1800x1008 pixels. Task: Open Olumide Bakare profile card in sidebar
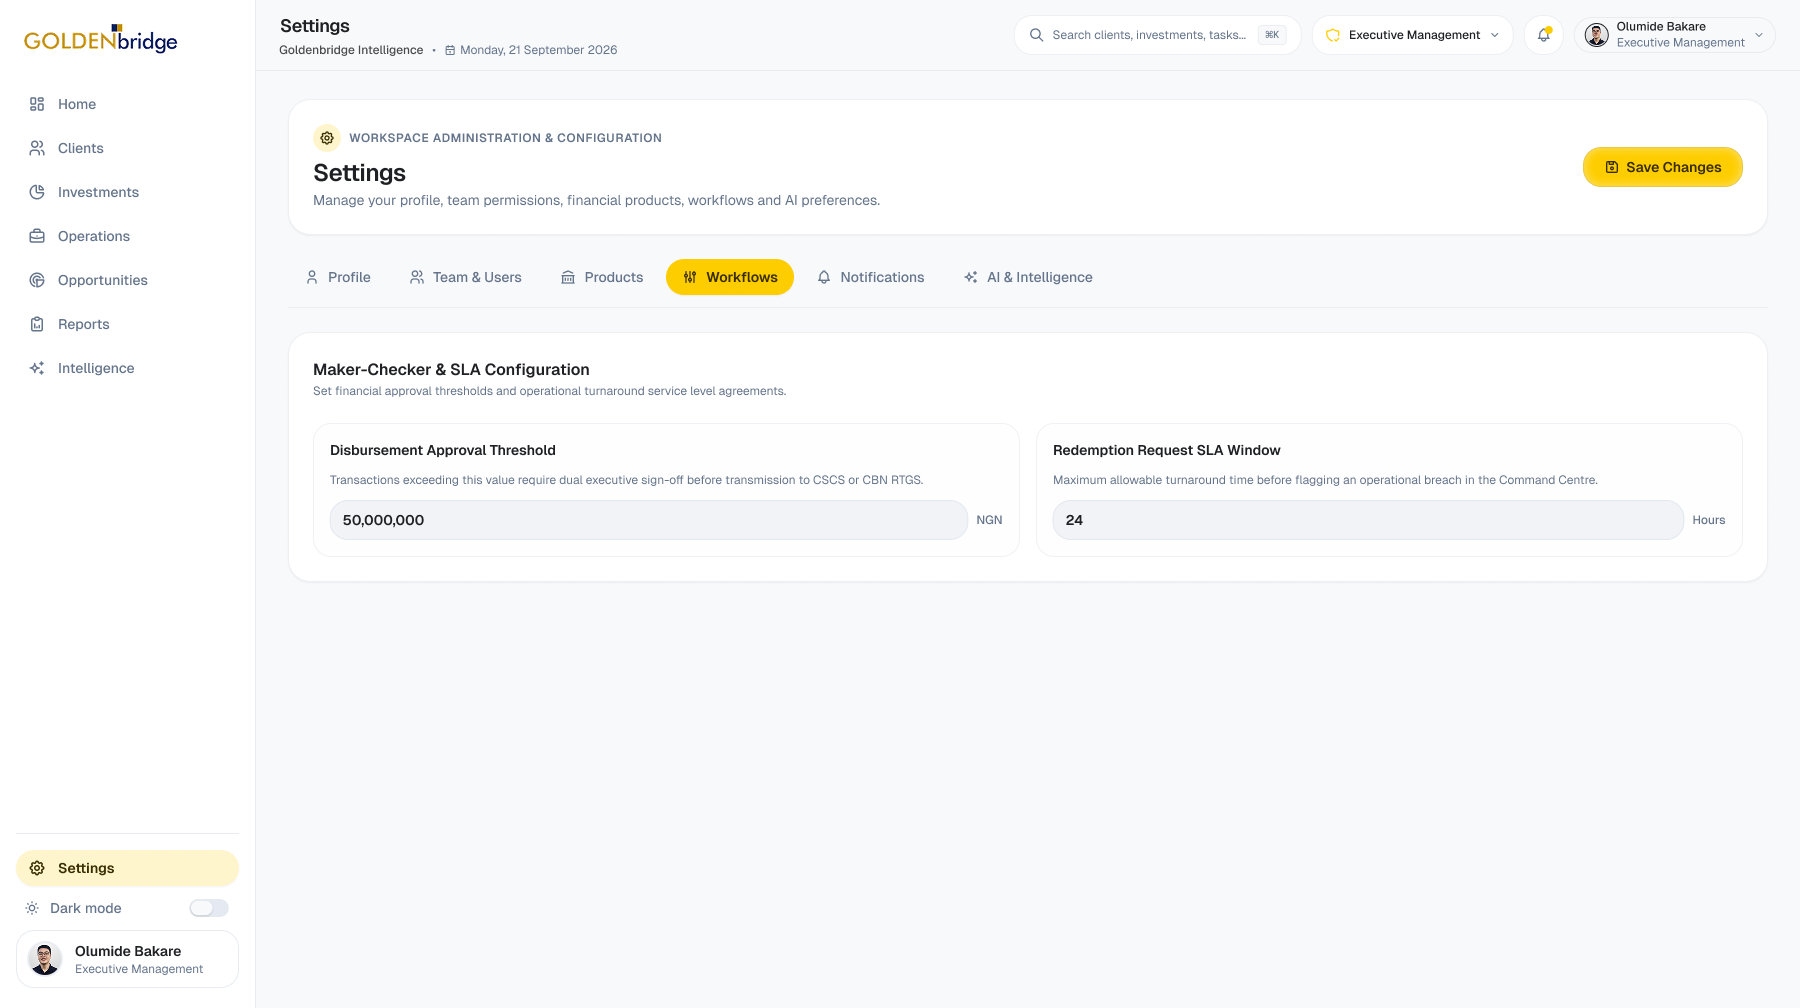click(127, 959)
